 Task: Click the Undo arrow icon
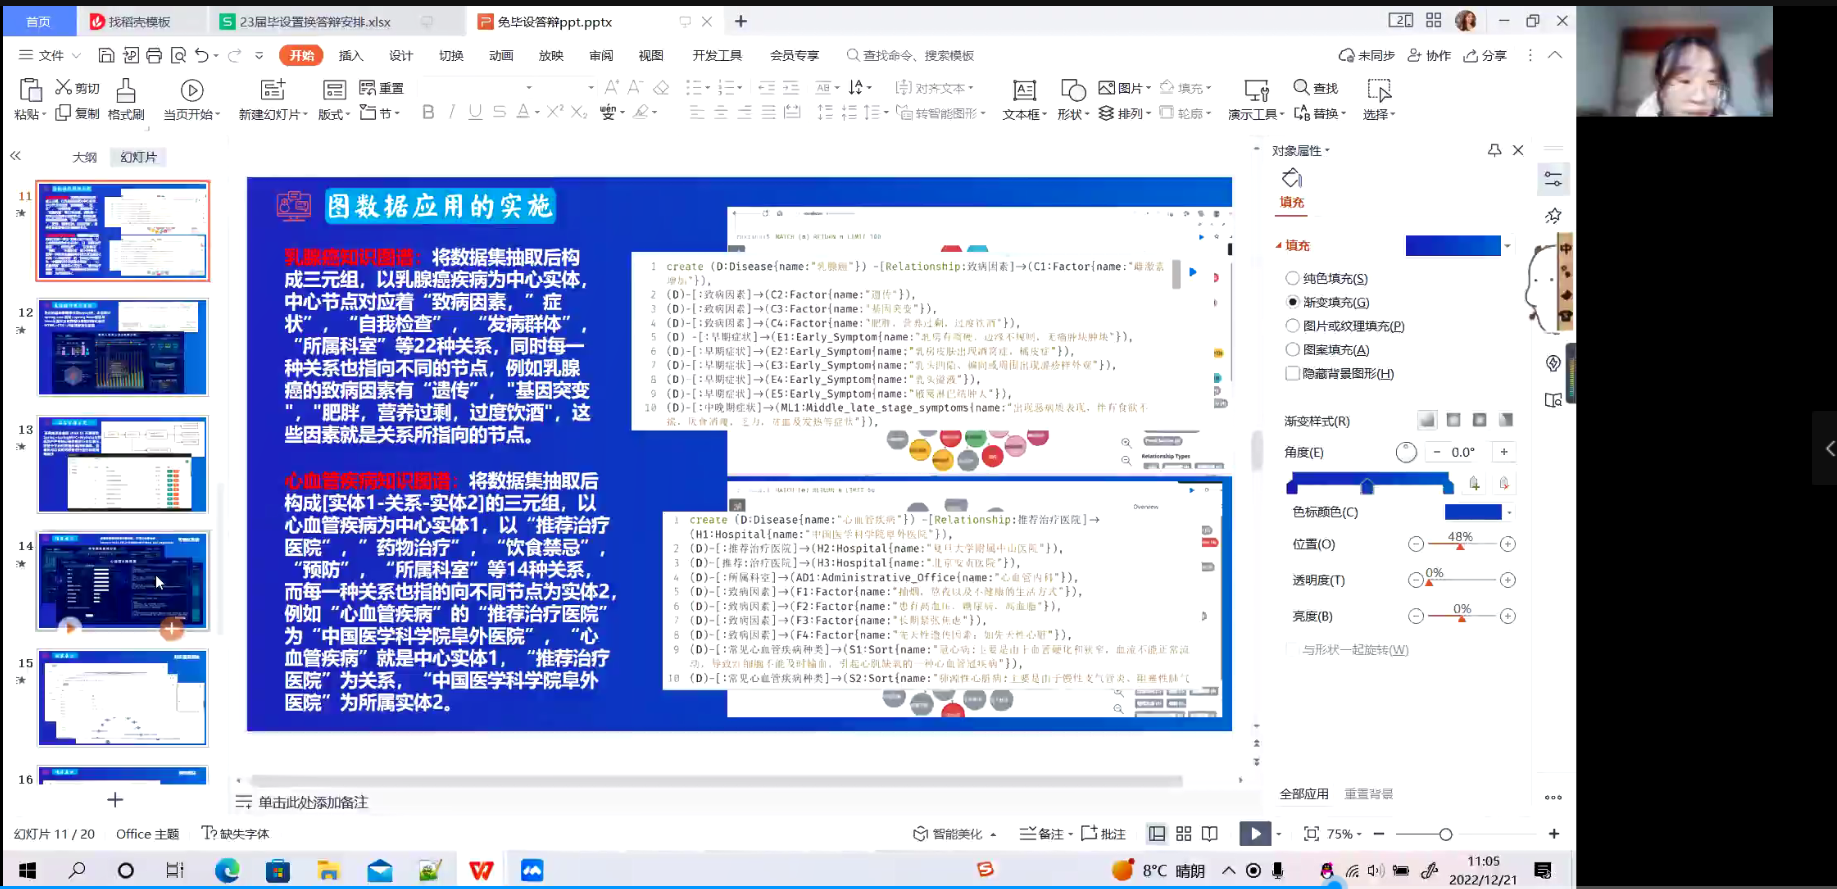coord(202,56)
